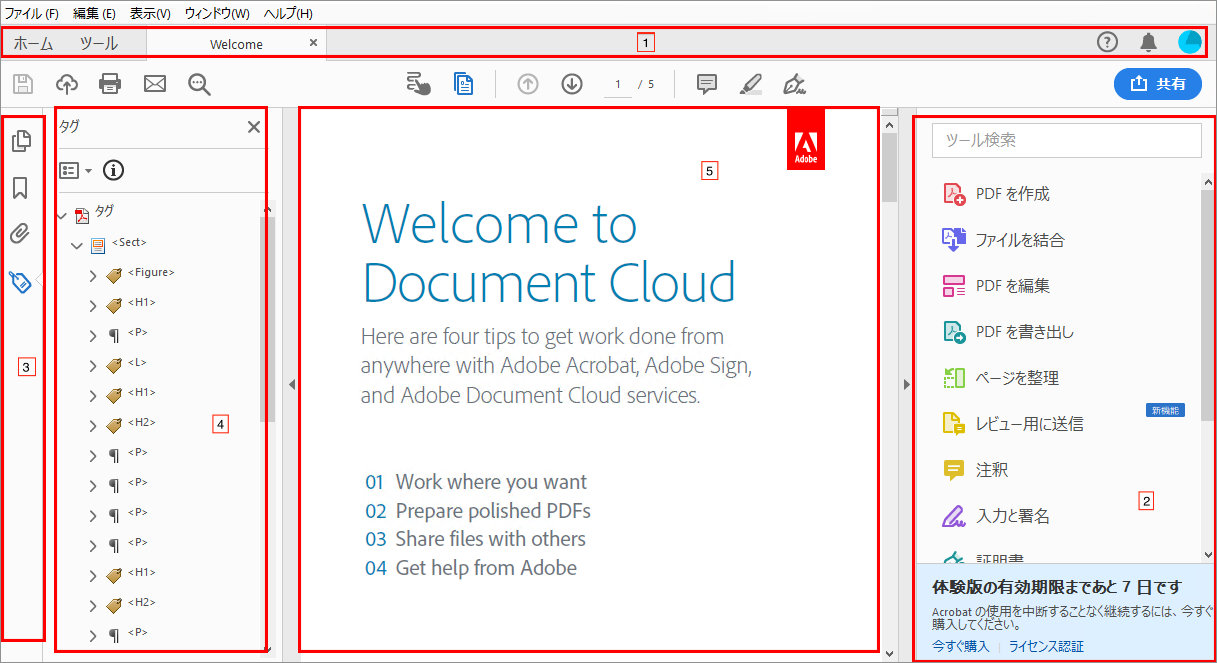Add a sticky note comment
The height and width of the screenshot is (663, 1217).
(707, 84)
